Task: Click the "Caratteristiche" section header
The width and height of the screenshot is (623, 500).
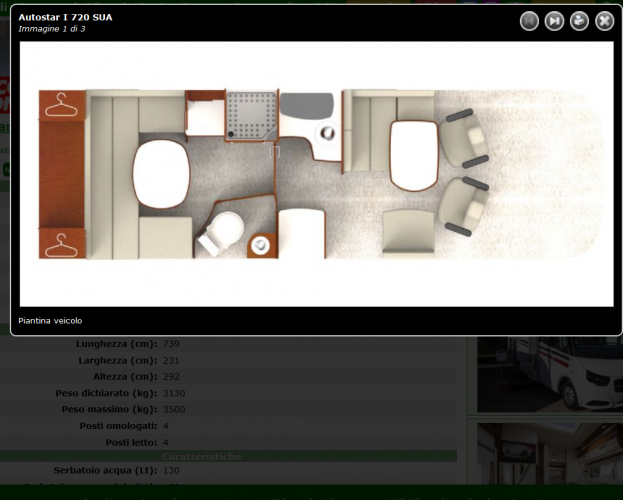Action: [x=200, y=457]
